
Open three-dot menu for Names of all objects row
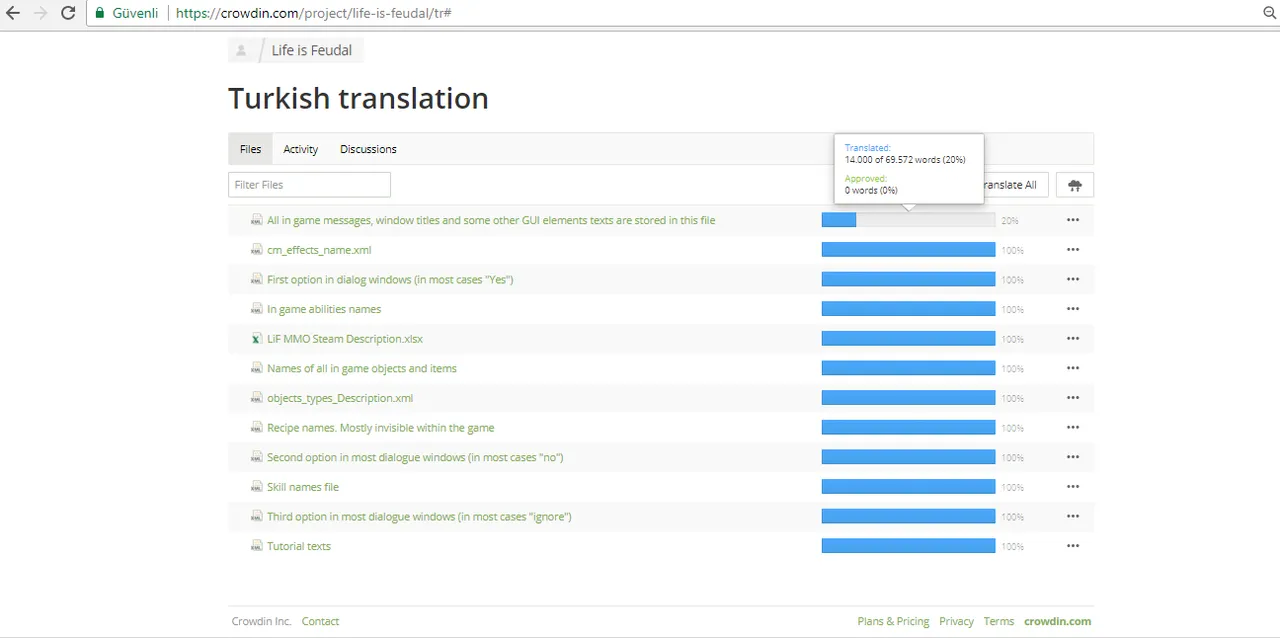tap(1073, 368)
